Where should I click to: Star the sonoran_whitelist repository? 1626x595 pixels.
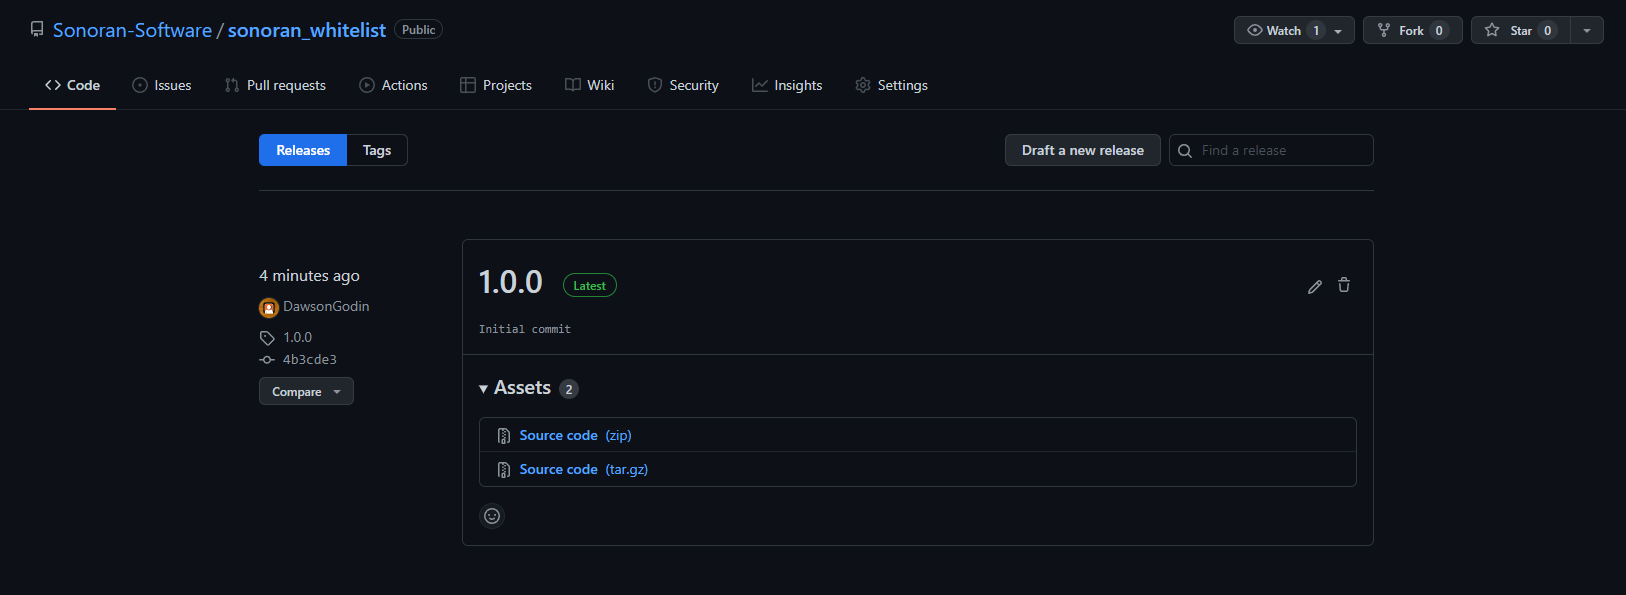1521,30
